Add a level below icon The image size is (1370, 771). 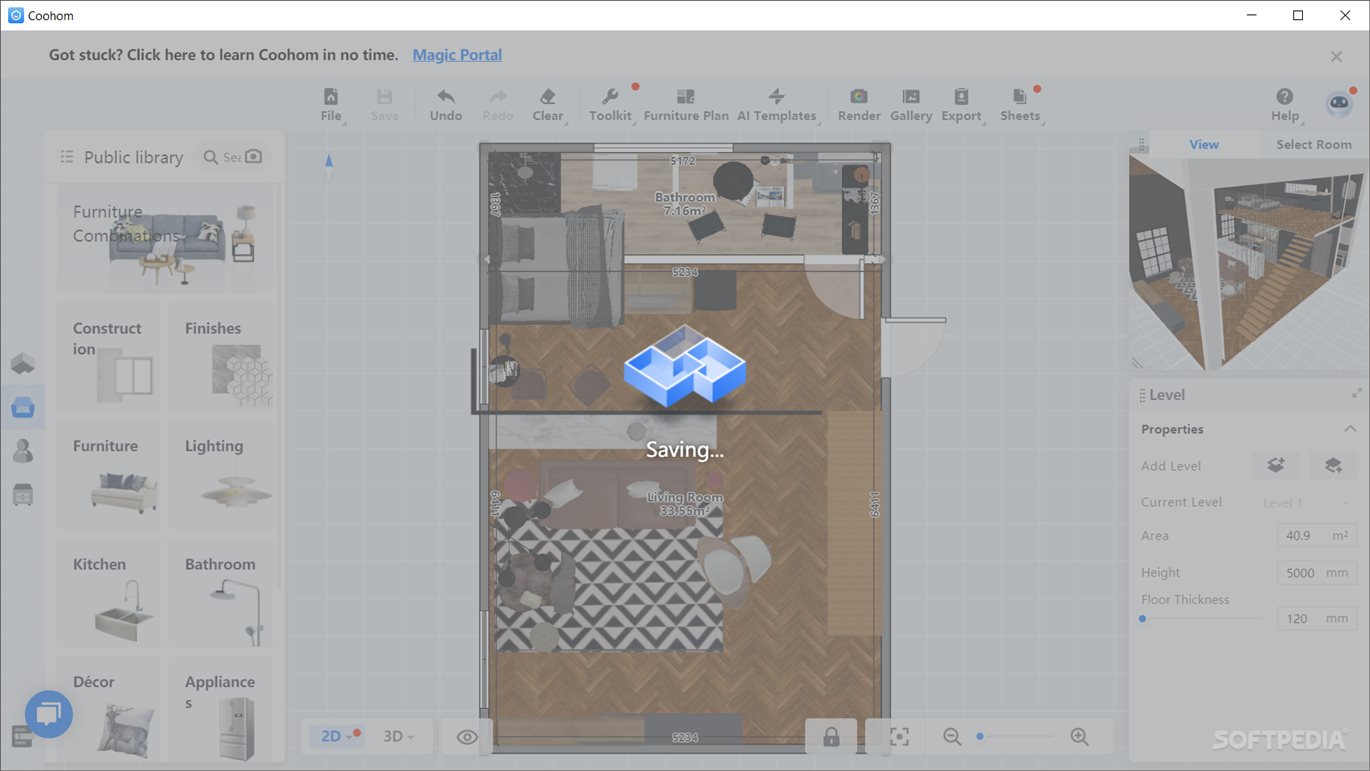click(x=1333, y=465)
